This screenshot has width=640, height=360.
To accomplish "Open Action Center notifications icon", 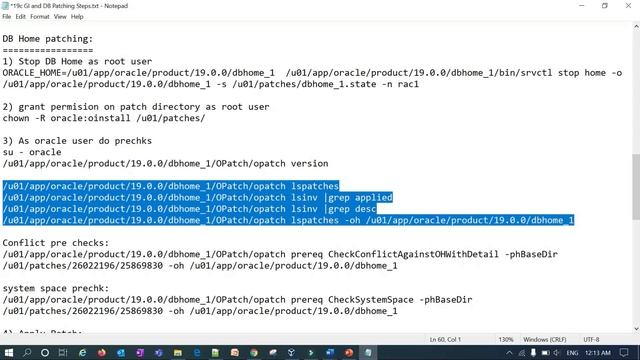I will click(624, 353).
